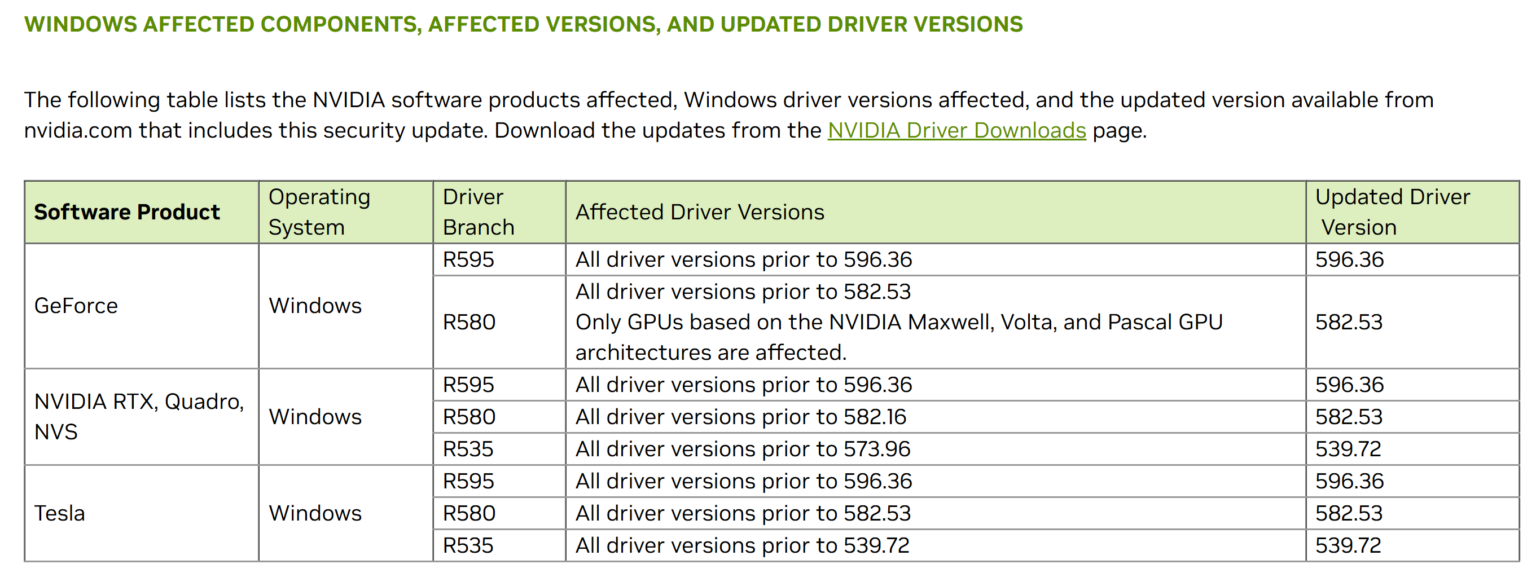Select the R595 branch cell for GeForce
The height and width of the screenshot is (573, 1536).
(499, 260)
